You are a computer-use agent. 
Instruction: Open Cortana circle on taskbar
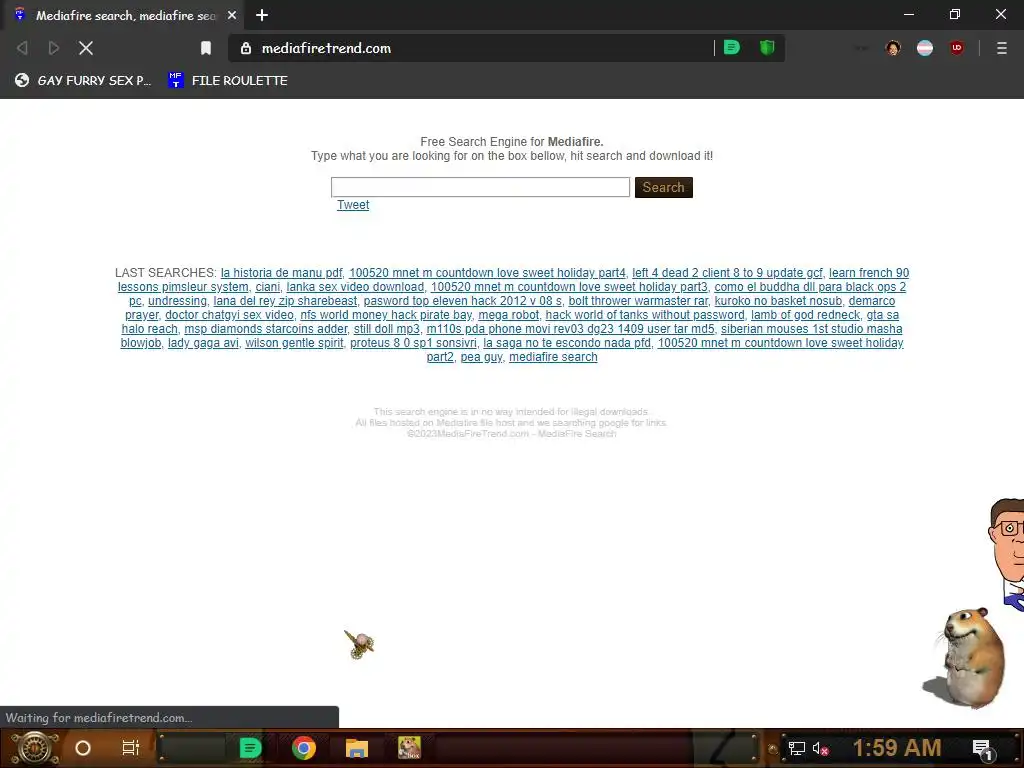pyautogui.click(x=83, y=748)
